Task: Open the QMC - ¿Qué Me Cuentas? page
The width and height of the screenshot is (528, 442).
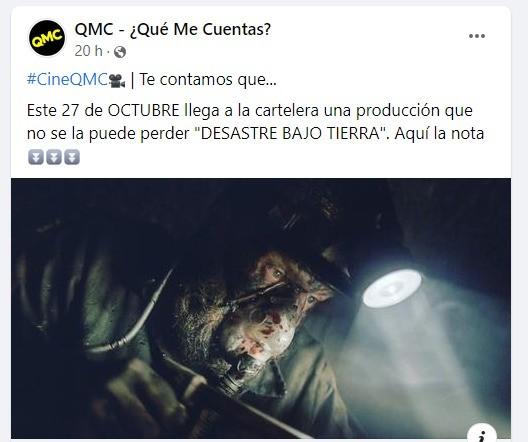Action: tap(173, 30)
